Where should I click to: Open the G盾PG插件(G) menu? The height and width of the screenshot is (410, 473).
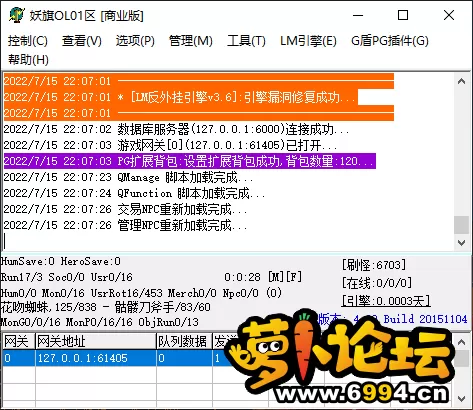point(390,41)
